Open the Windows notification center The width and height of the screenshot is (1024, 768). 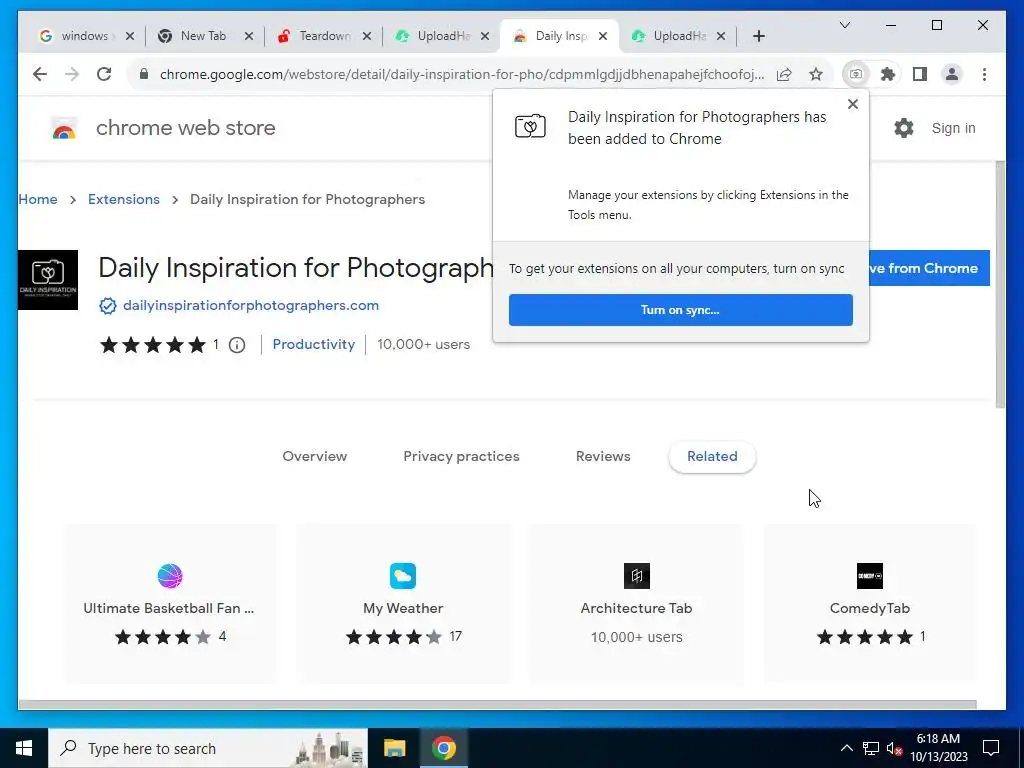point(991,748)
